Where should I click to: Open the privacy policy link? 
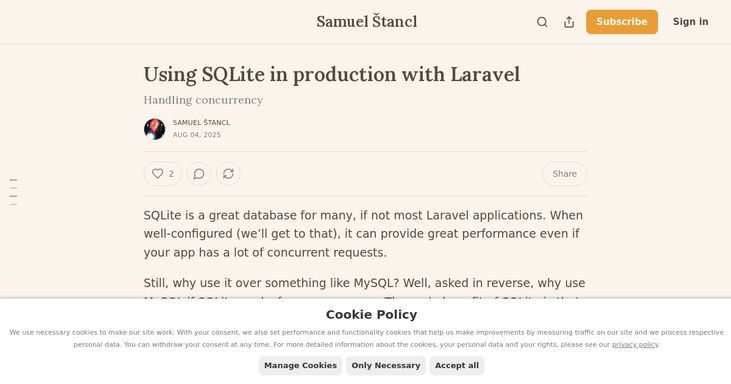point(635,344)
